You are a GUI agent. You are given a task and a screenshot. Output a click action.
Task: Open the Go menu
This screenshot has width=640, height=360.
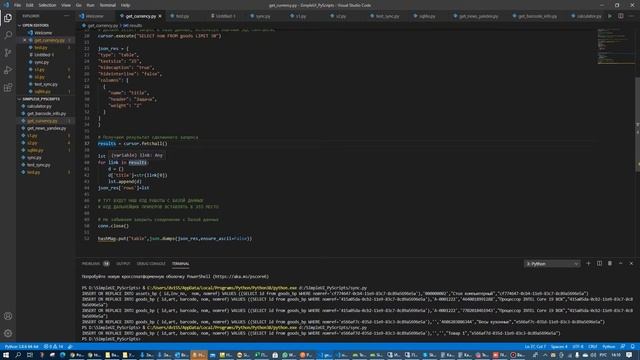pyautogui.click(x=79, y=5)
